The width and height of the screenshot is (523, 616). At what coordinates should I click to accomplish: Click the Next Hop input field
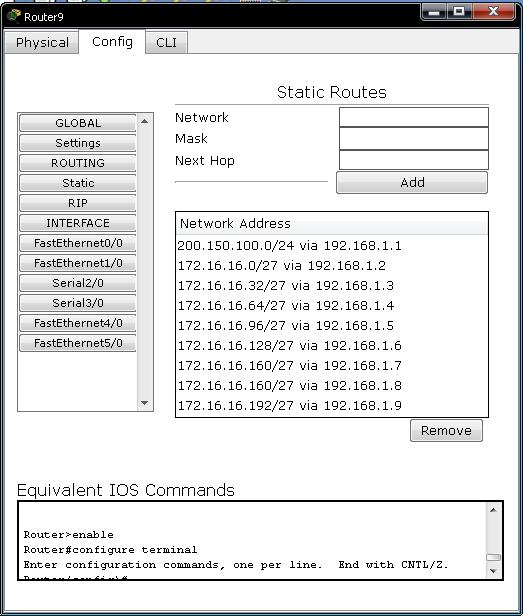click(414, 160)
